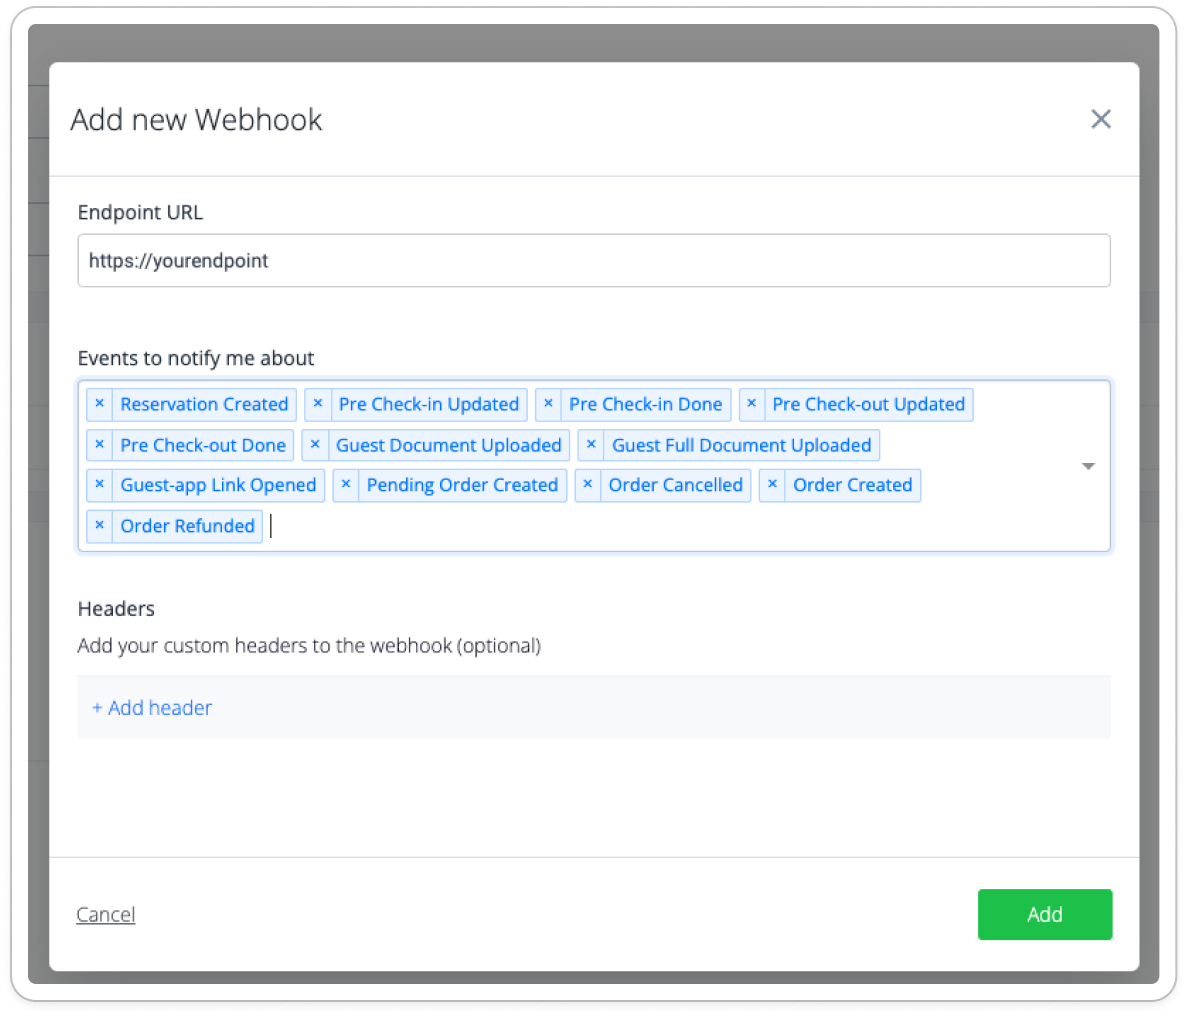Image resolution: width=1188 pixels, height=1016 pixels.
Task: Click the Order Created tag label
Action: point(852,485)
